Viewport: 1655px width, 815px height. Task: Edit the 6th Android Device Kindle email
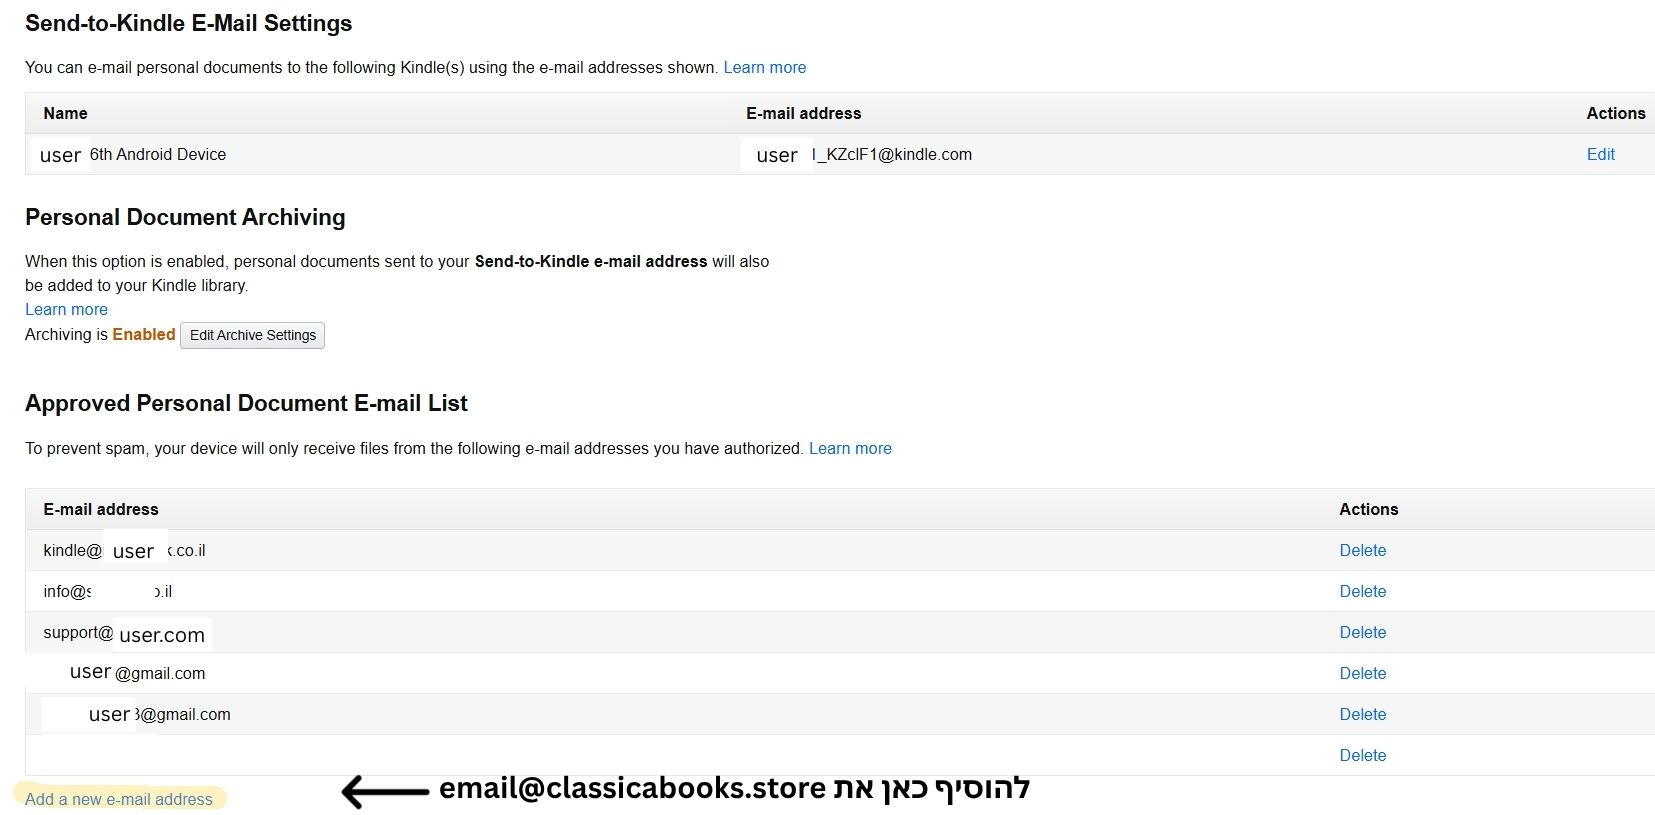[1600, 154]
